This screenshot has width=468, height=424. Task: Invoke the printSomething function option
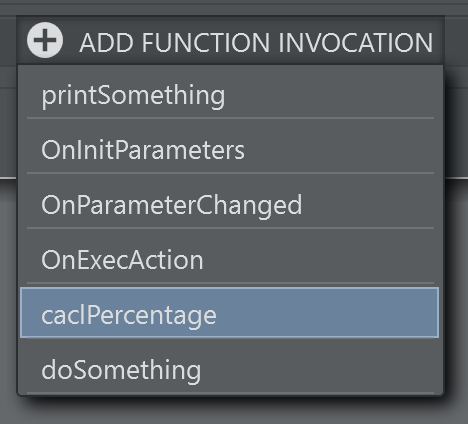(230, 95)
